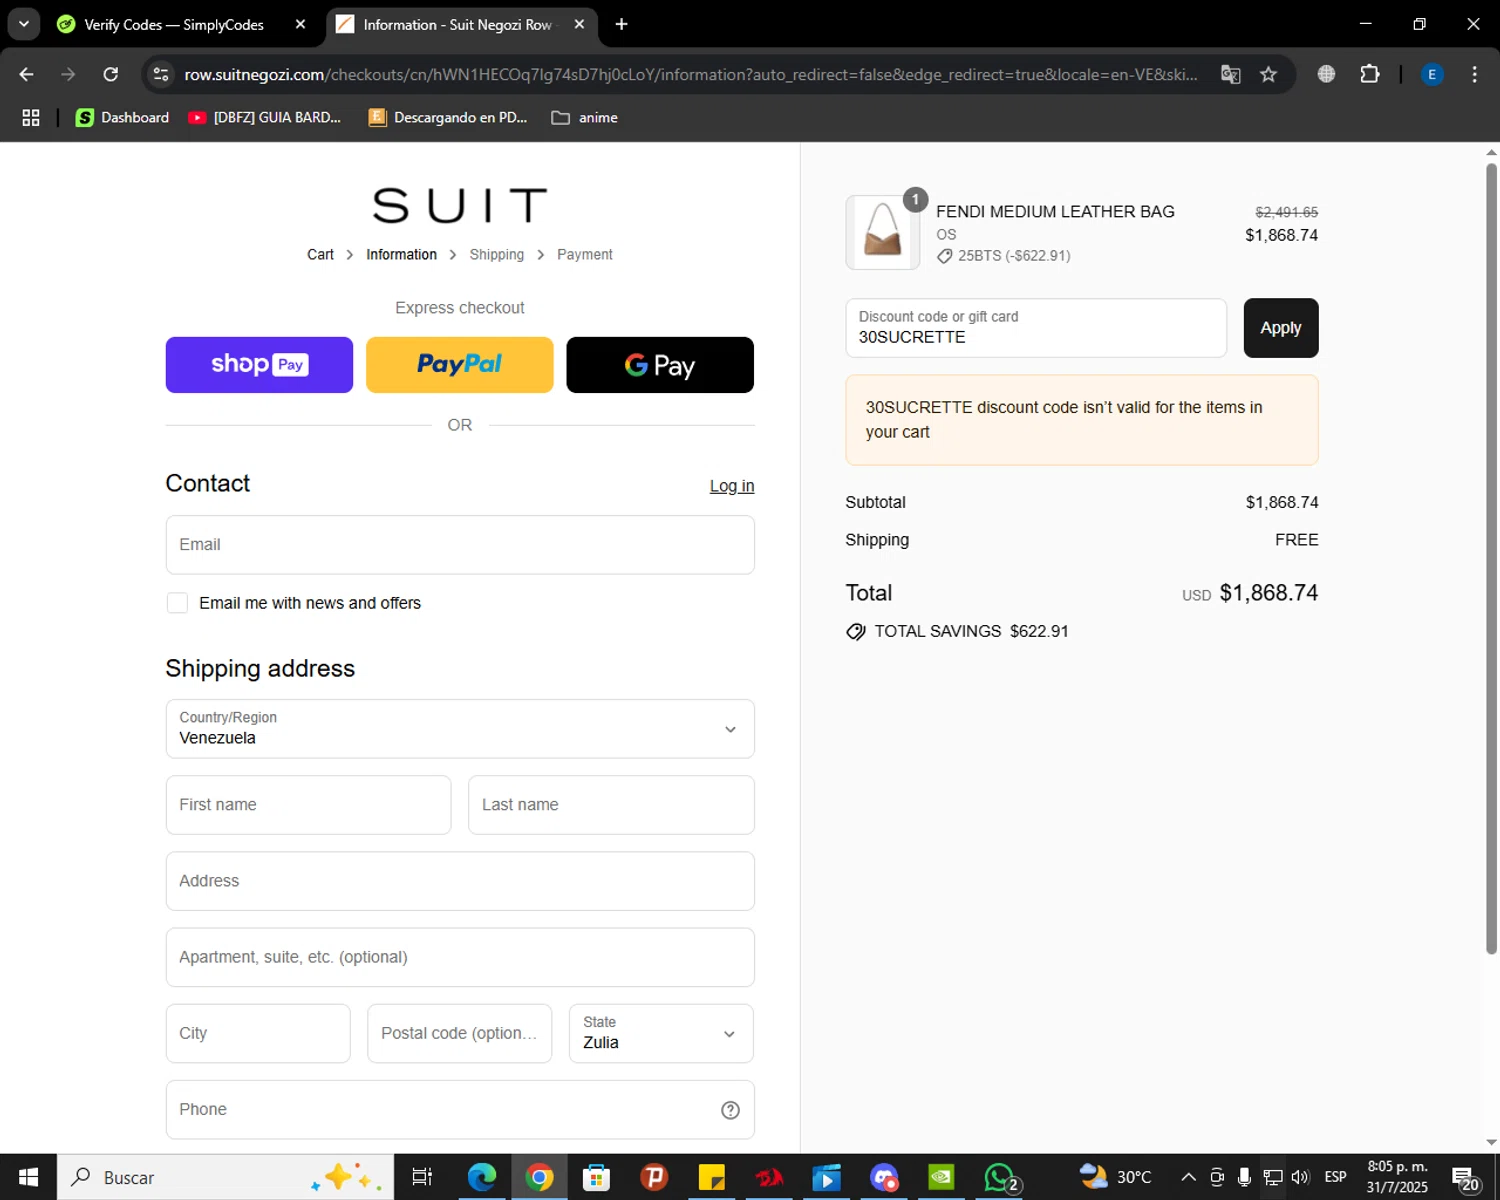
Task: Switch to Verify Codes SimplyCodes tab
Action: click(174, 25)
